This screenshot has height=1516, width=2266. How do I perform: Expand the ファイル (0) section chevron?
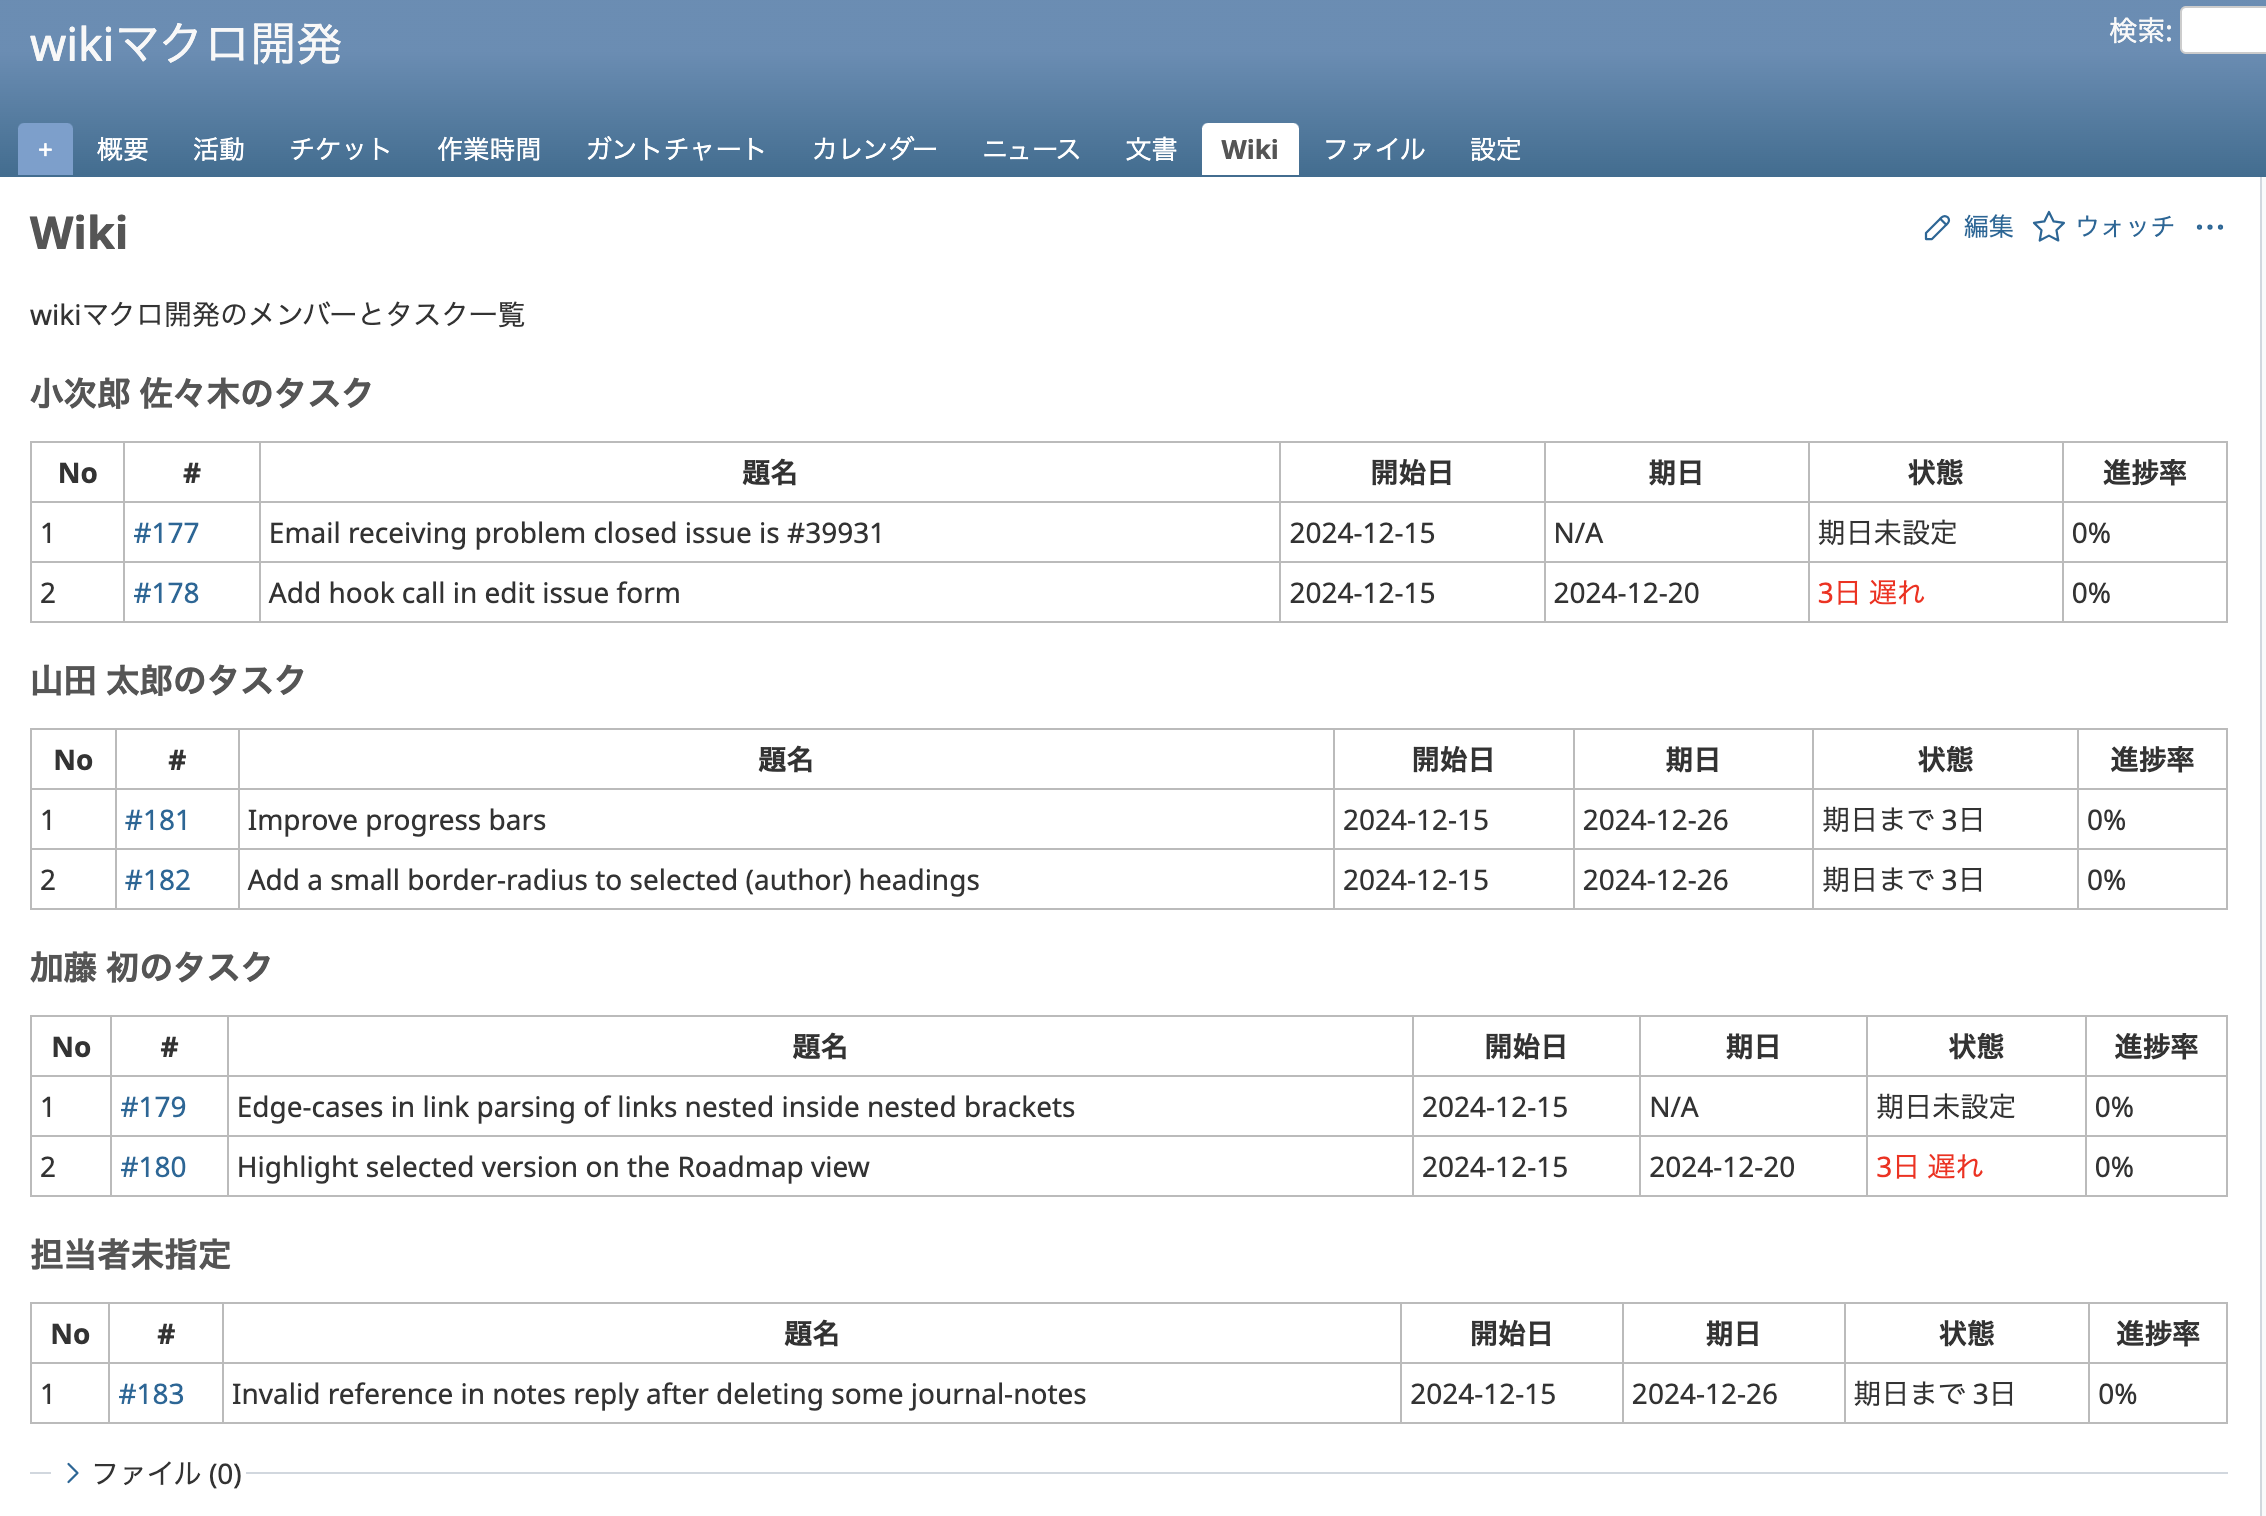coord(72,1473)
